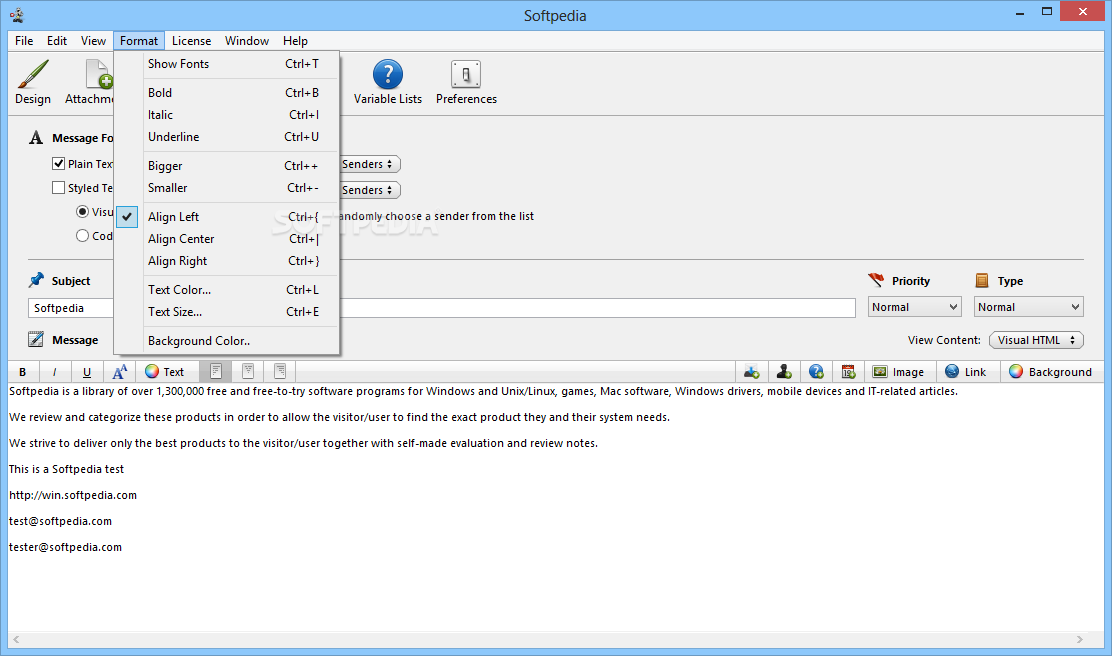The image size is (1112, 656).
Task: Insert custom question-mark variable icon
Action: [x=816, y=372]
